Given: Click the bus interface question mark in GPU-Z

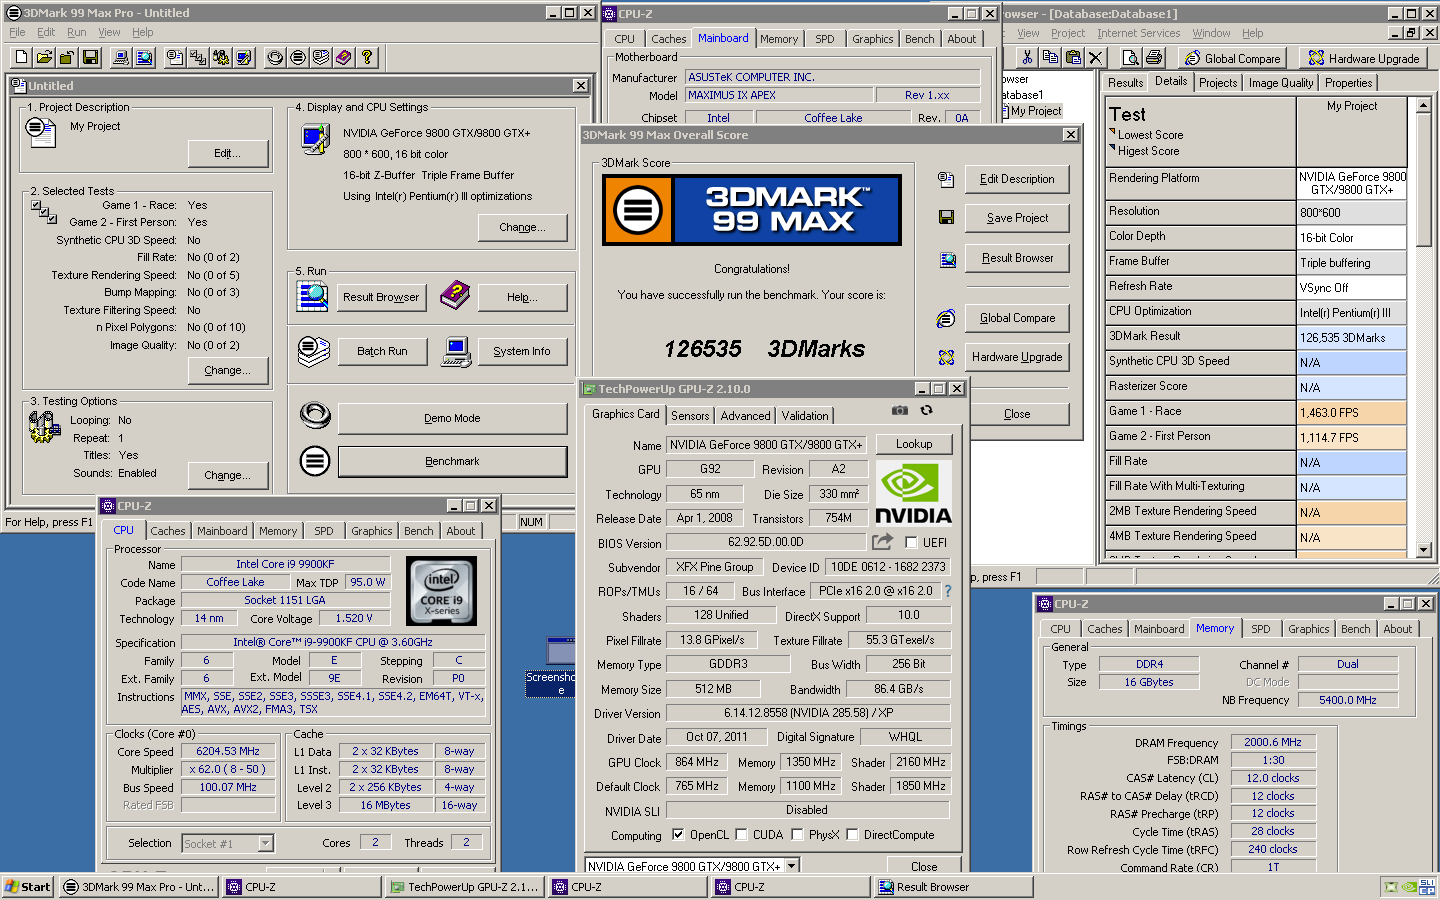Looking at the screenshot, I should pos(948,591).
